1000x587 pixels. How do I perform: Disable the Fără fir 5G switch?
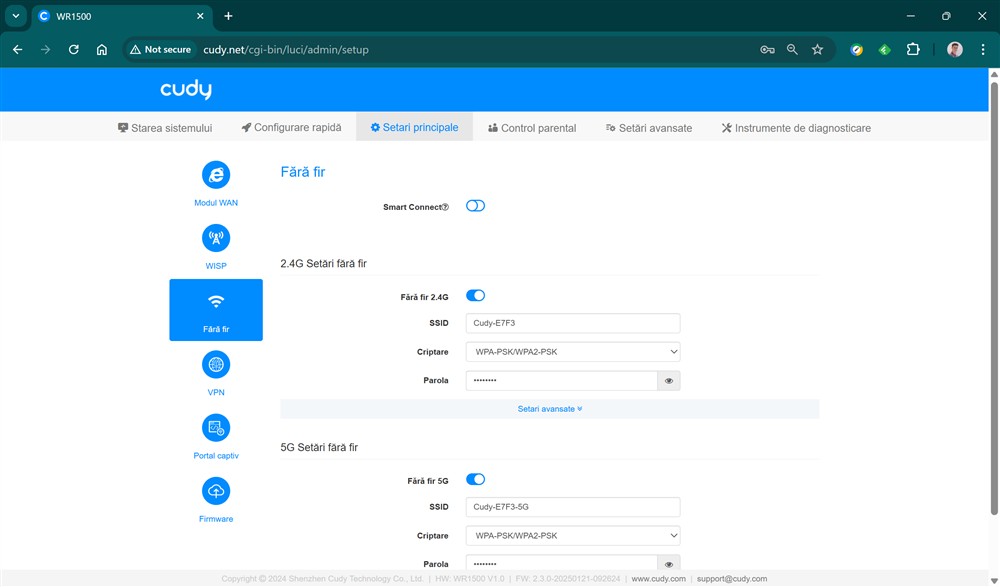pyautogui.click(x=475, y=480)
